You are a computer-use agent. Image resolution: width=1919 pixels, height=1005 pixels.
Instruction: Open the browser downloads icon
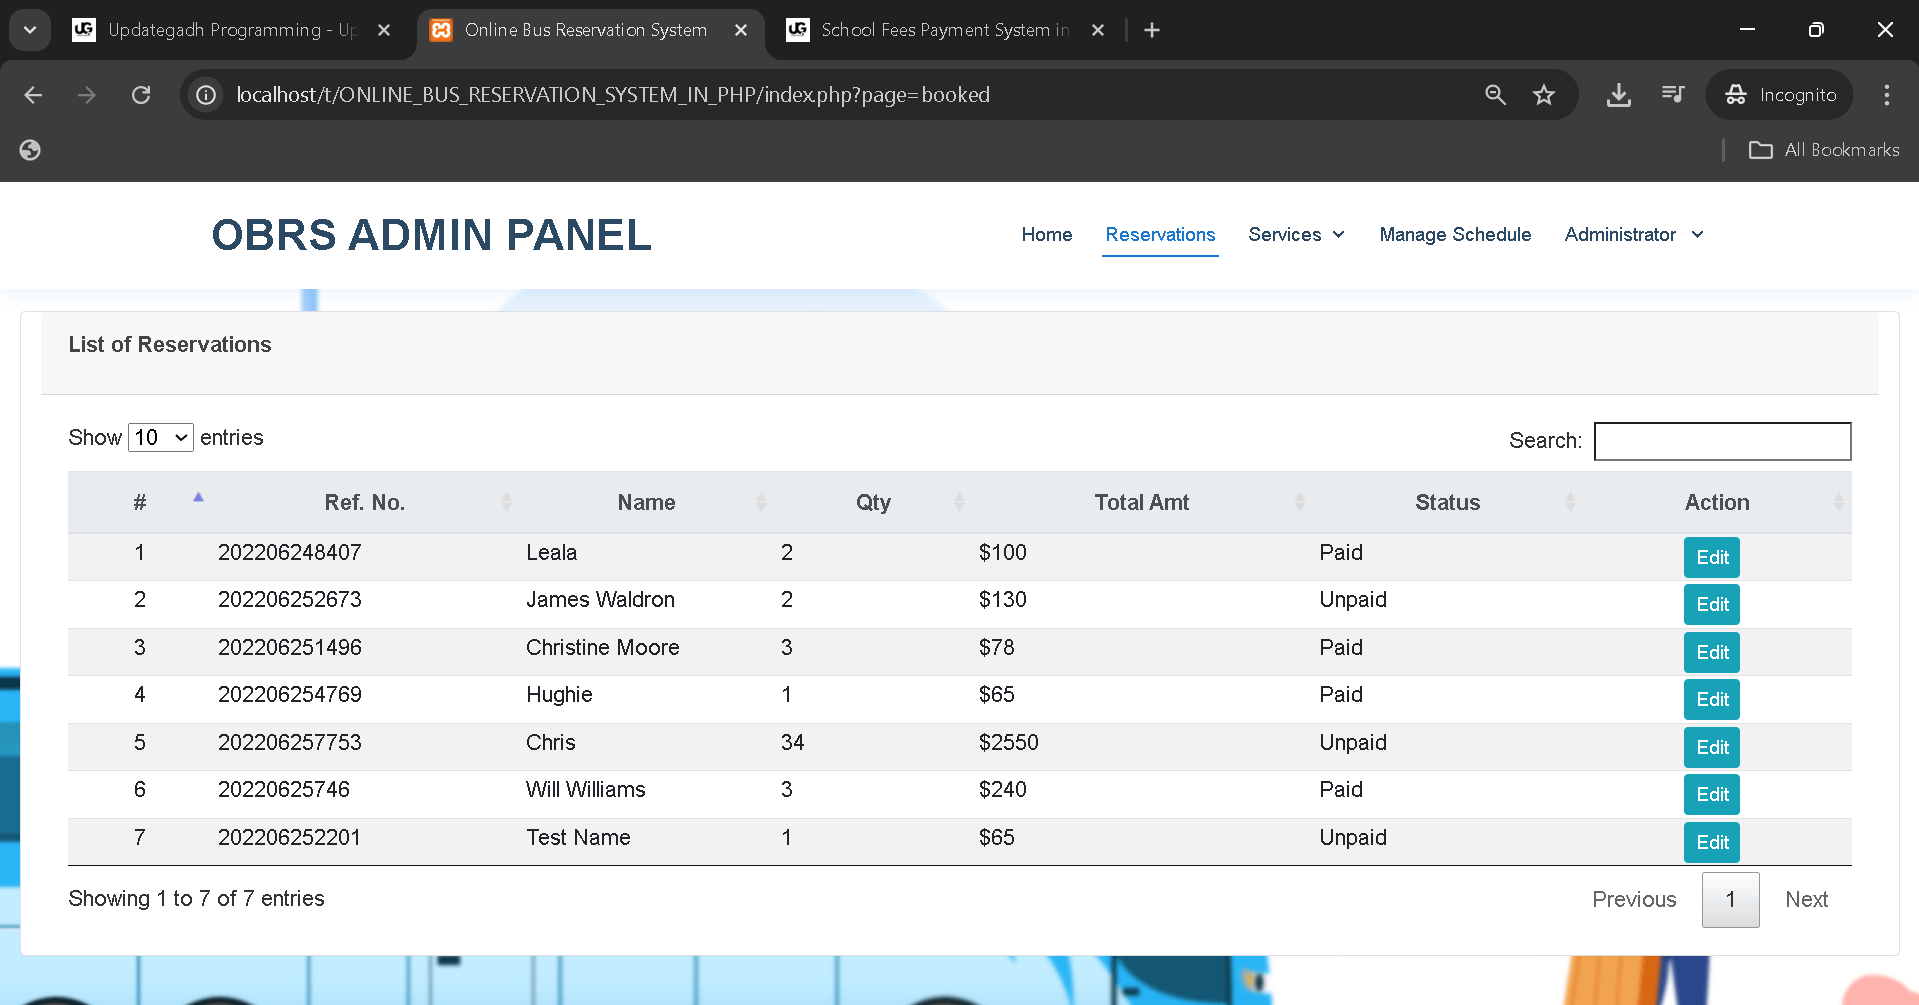click(1618, 95)
